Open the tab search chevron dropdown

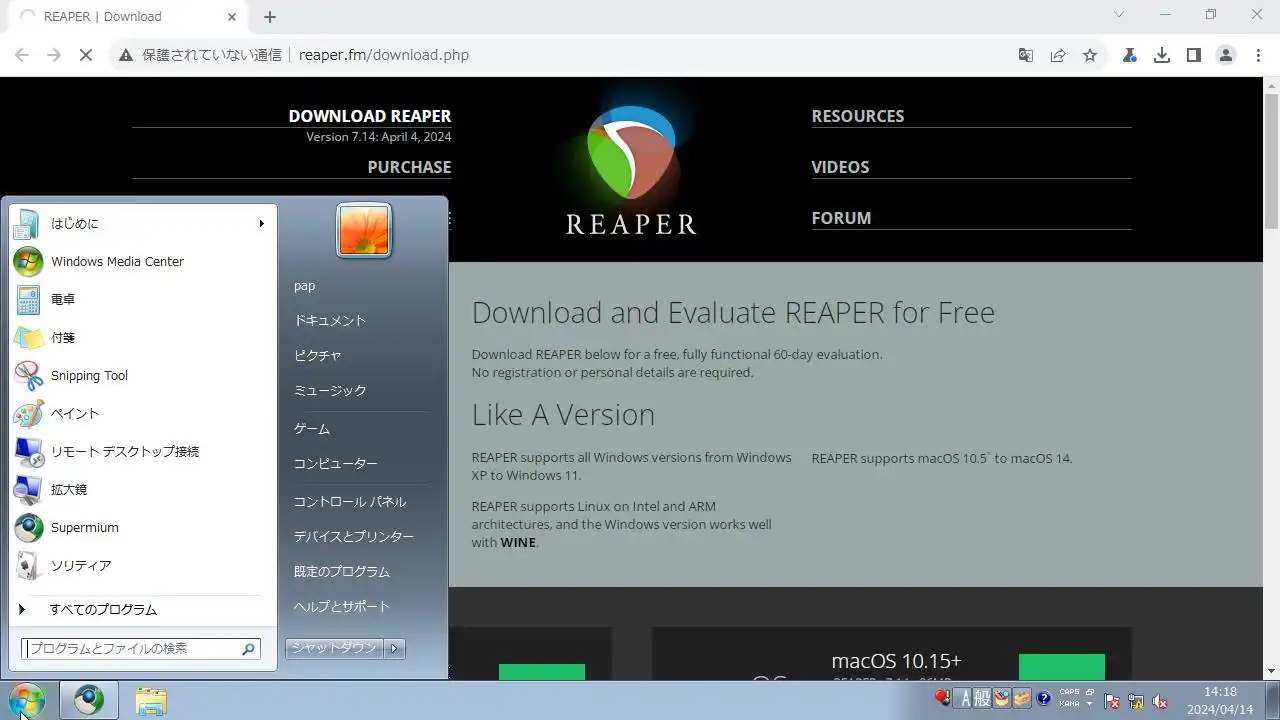point(1119,15)
